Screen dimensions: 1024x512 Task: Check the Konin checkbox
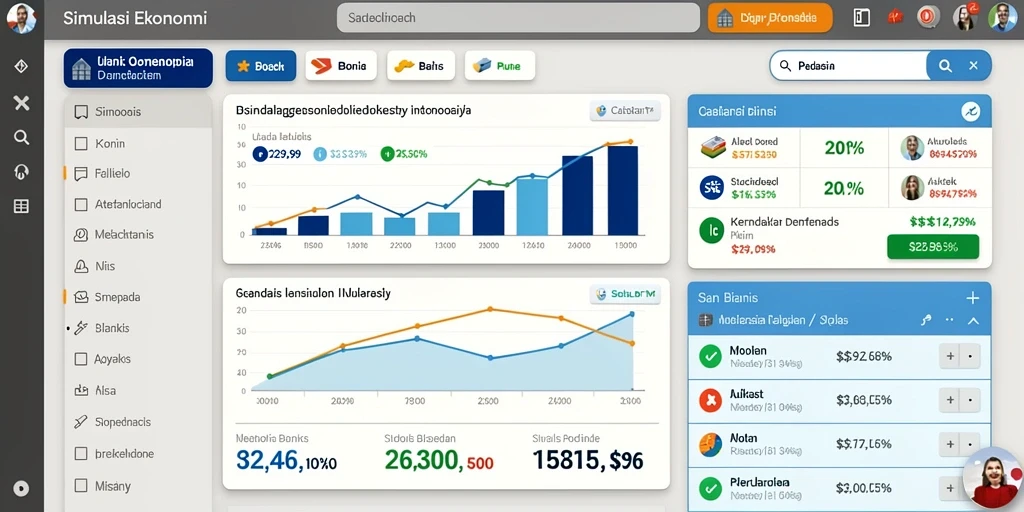81,143
